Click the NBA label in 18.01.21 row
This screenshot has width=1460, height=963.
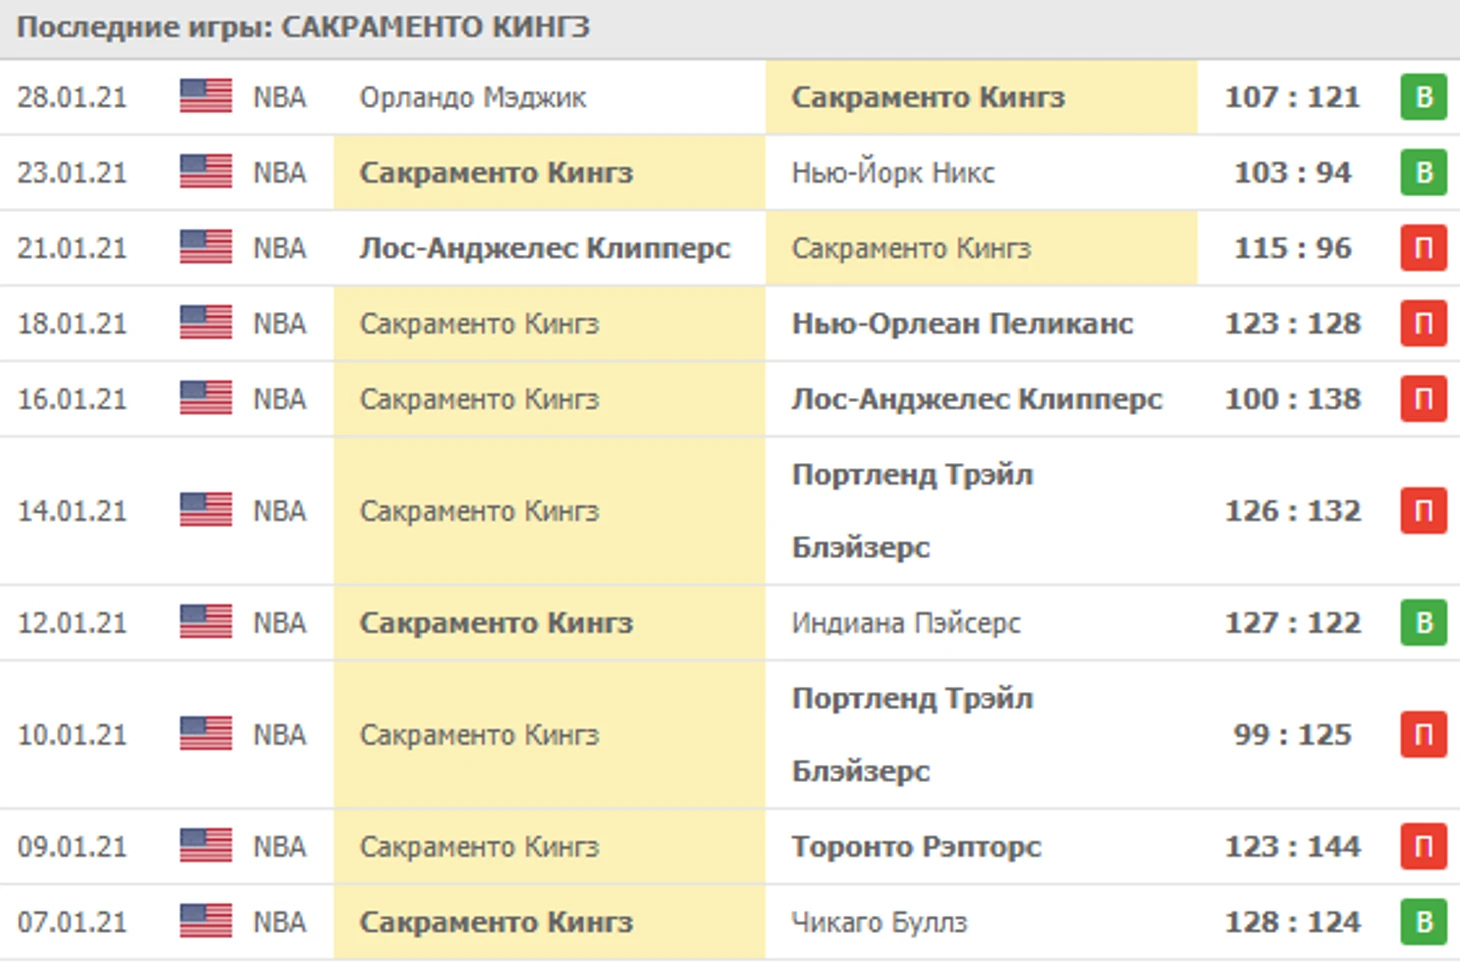(279, 323)
